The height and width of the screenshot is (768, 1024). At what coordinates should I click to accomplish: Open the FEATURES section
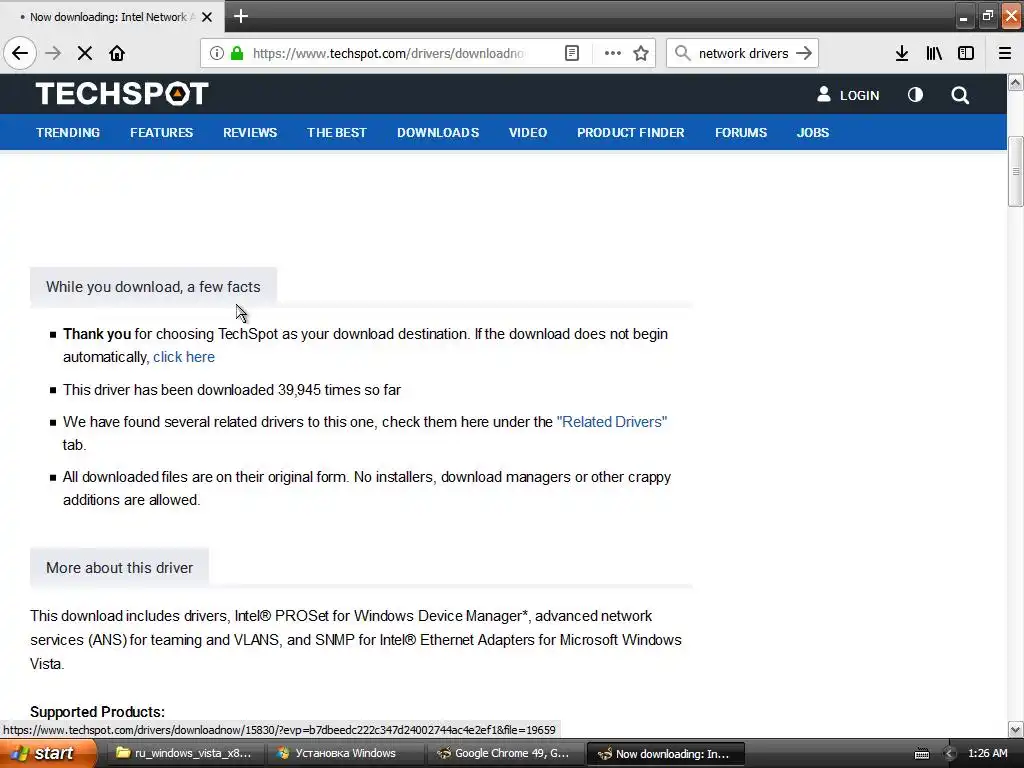(161, 133)
